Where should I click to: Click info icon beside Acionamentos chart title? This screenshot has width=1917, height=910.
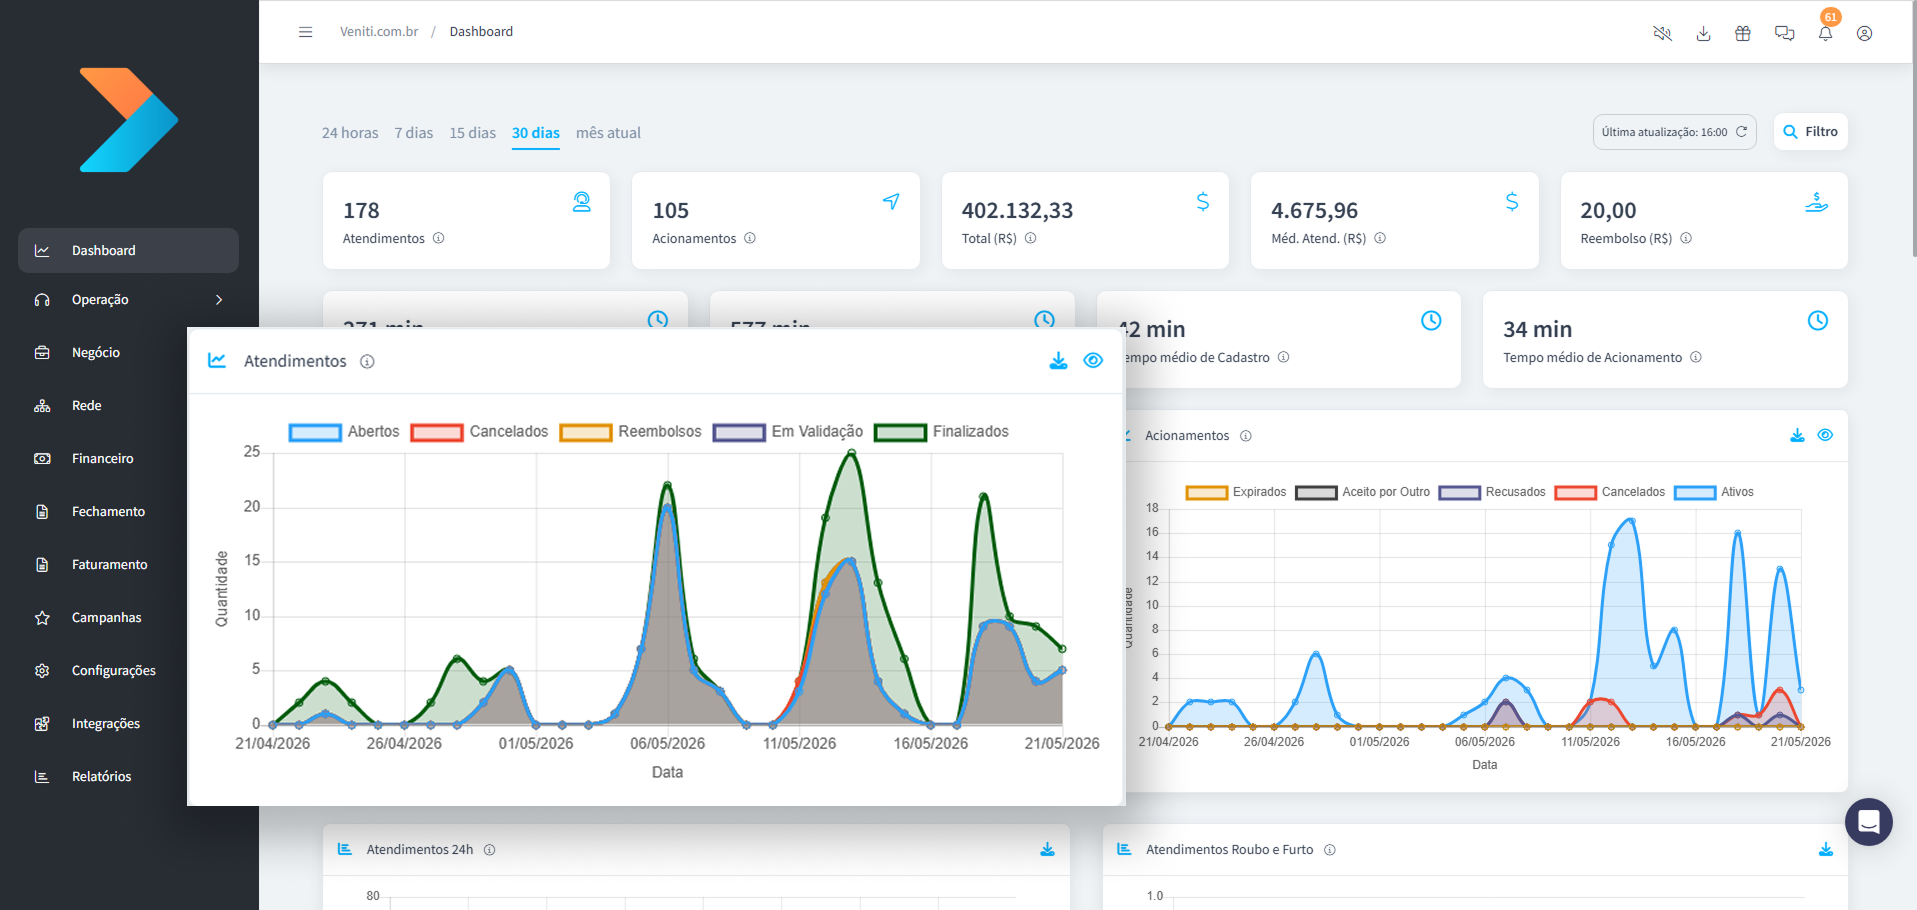point(1246,436)
